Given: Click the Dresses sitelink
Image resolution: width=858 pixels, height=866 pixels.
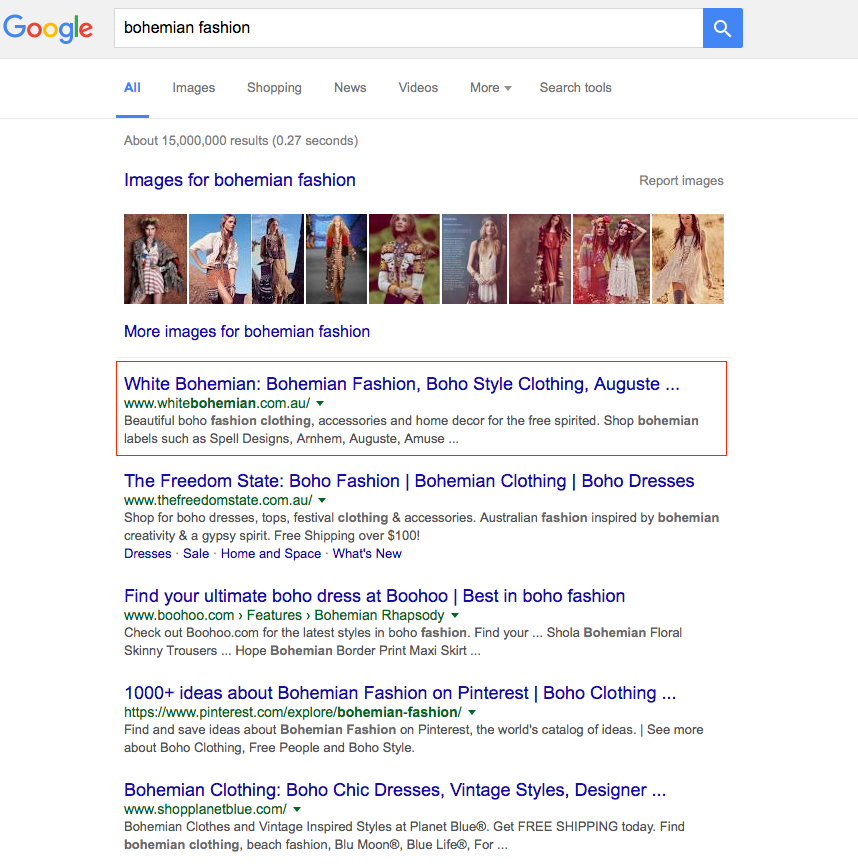Looking at the screenshot, I should tap(147, 553).
